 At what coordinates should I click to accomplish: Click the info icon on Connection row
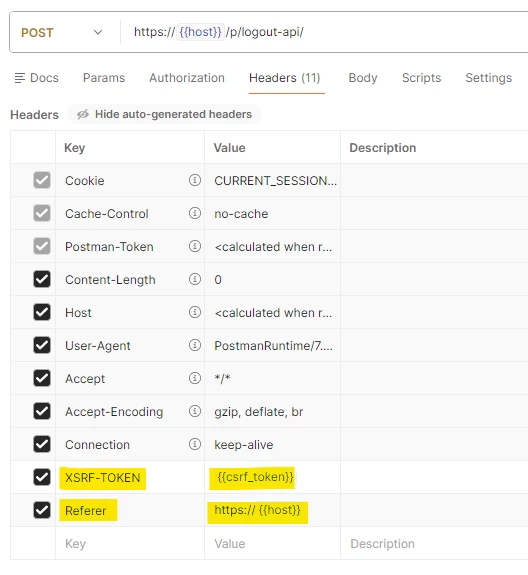195,444
